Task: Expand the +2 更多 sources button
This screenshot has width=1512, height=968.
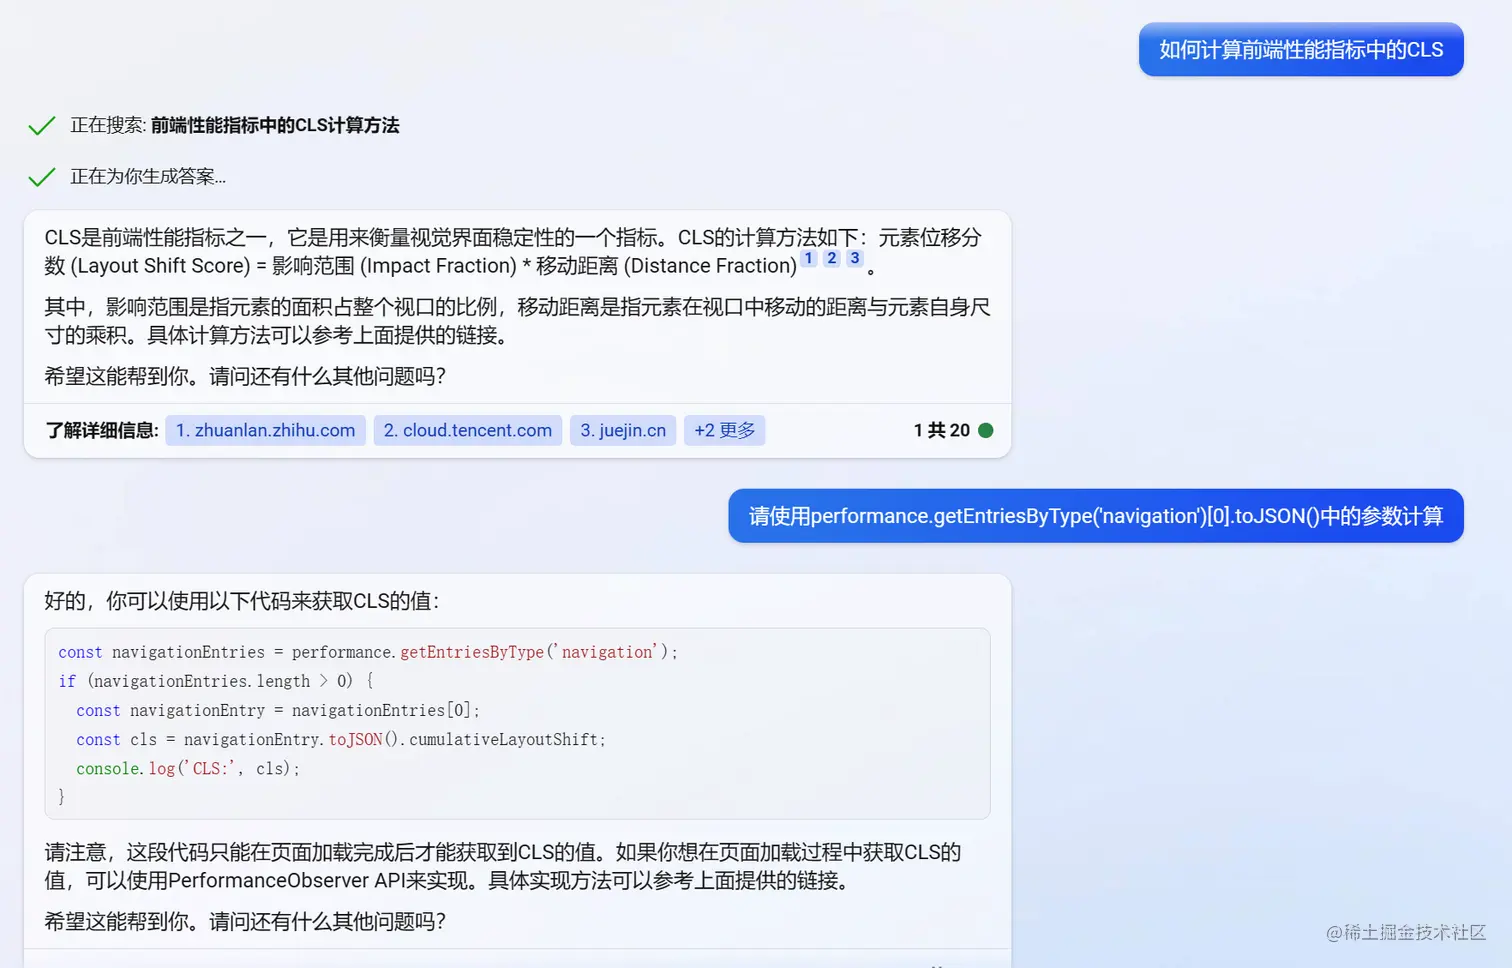Action: click(724, 430)
